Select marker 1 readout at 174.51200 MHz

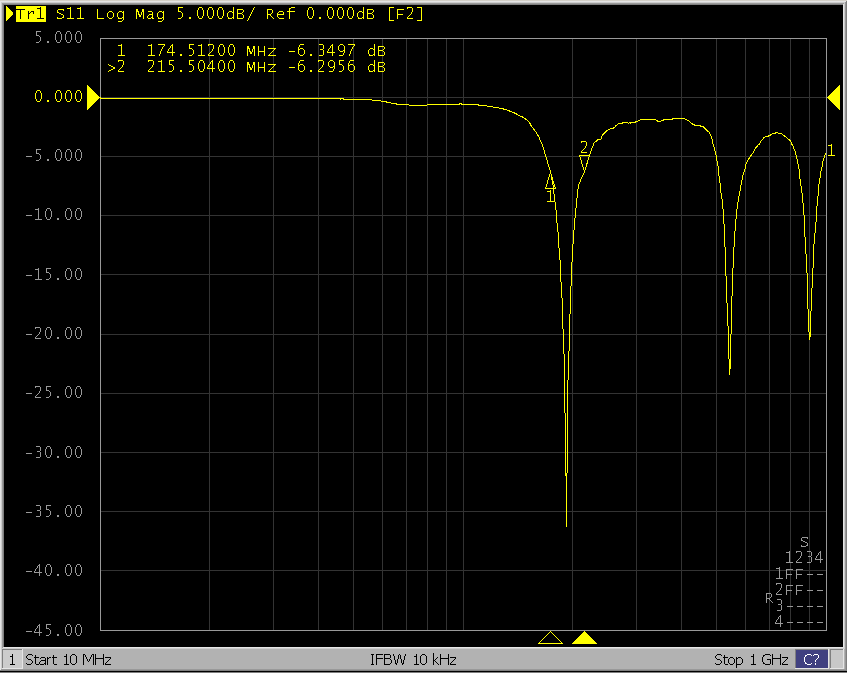point(250,50)
